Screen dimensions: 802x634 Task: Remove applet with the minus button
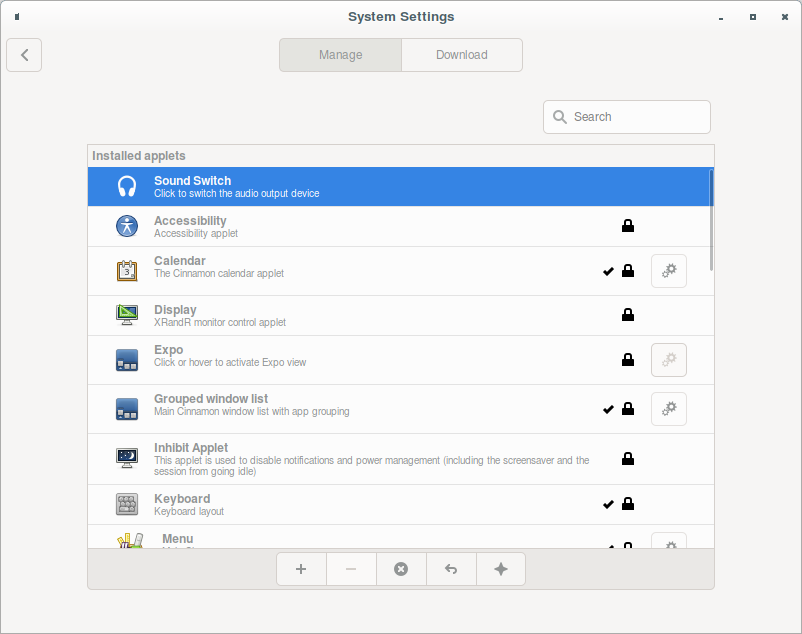351,569
